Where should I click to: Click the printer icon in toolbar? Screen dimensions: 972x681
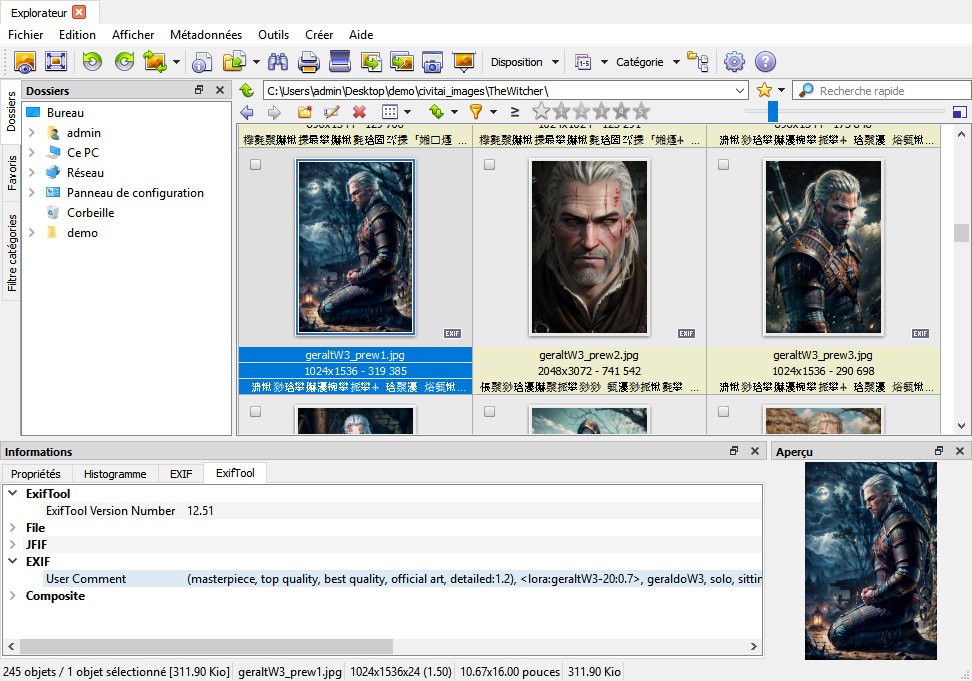tap(309, 62)
